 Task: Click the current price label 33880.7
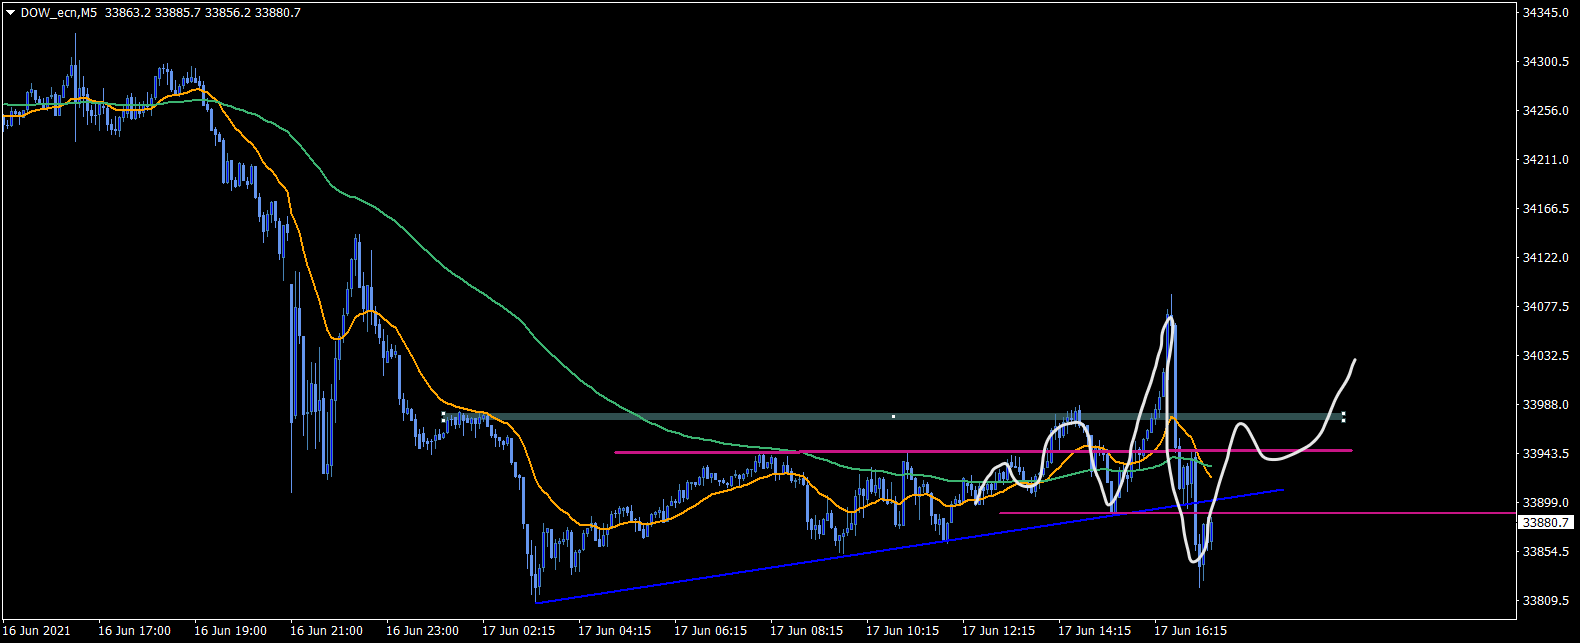coord(1545,523)
